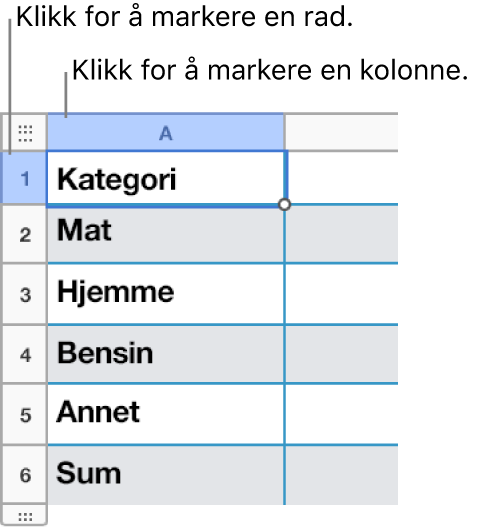This screenshot has width=478, height=529.
Task: Click the Mat cell
Action: tap(166, 234)
